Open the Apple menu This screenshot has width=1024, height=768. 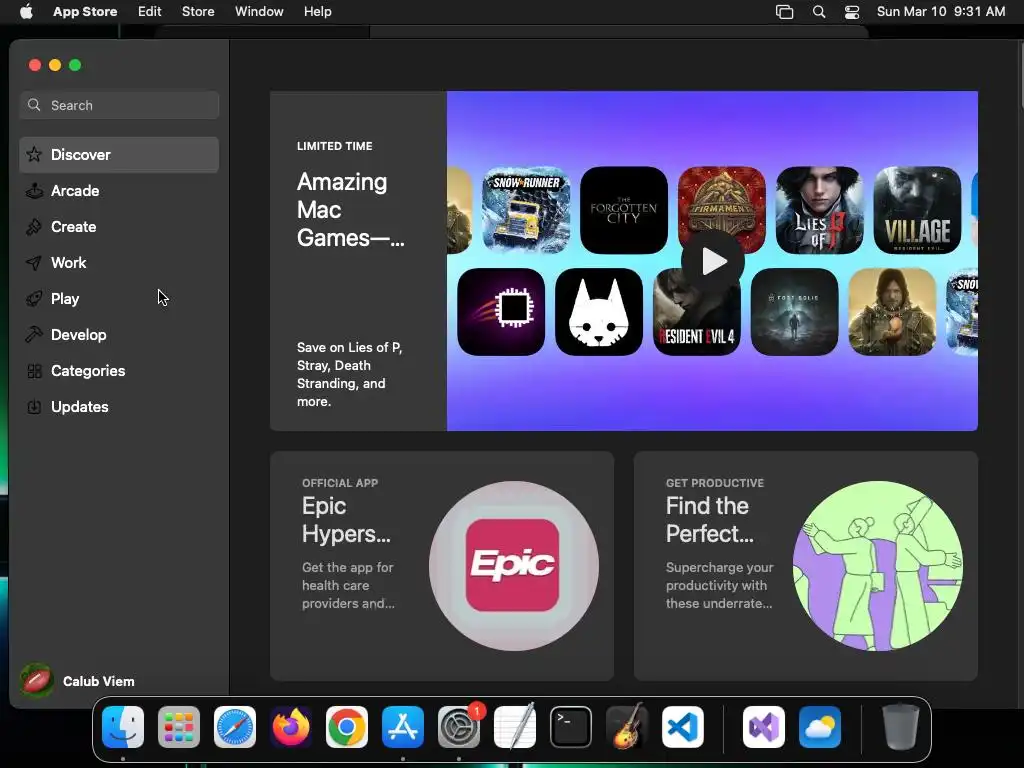click(x=26, y=12)
